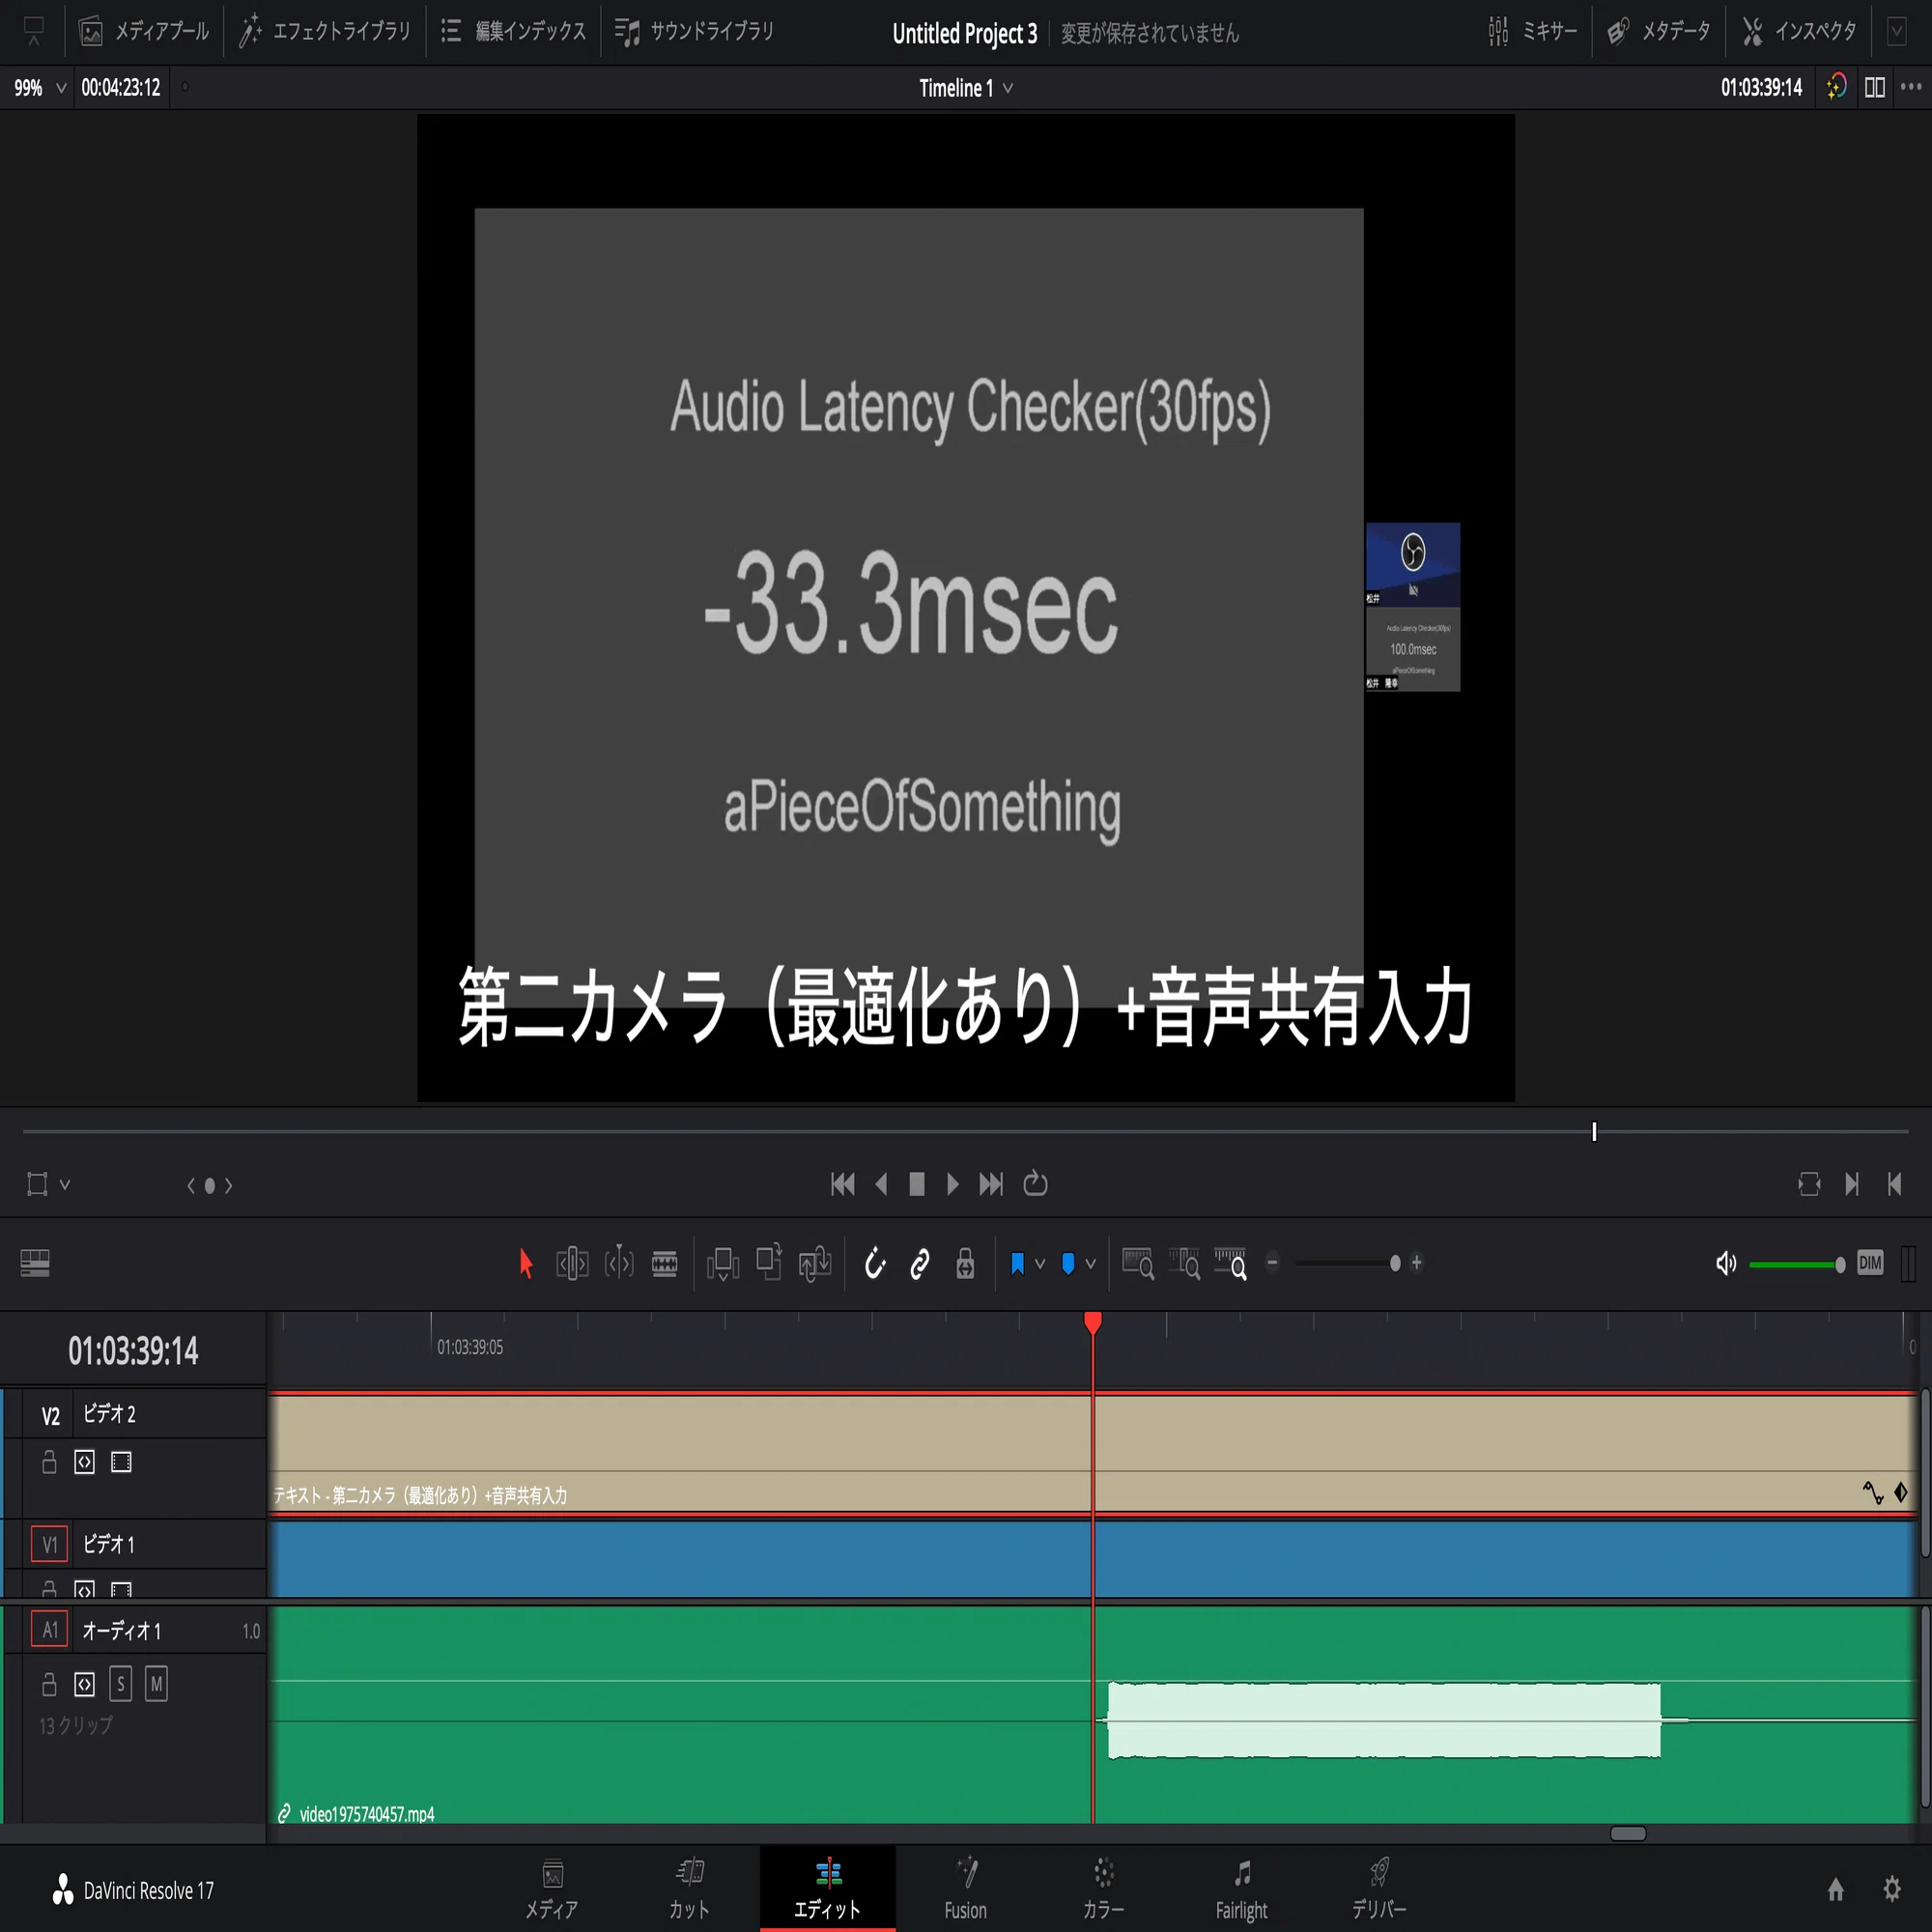
Task: Toggle Linked Selection chain icon
Action: tap(920, 1264)
